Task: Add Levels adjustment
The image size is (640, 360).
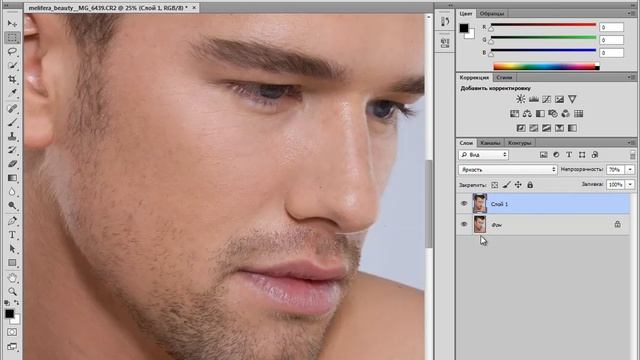Action: tap(533, 99)
